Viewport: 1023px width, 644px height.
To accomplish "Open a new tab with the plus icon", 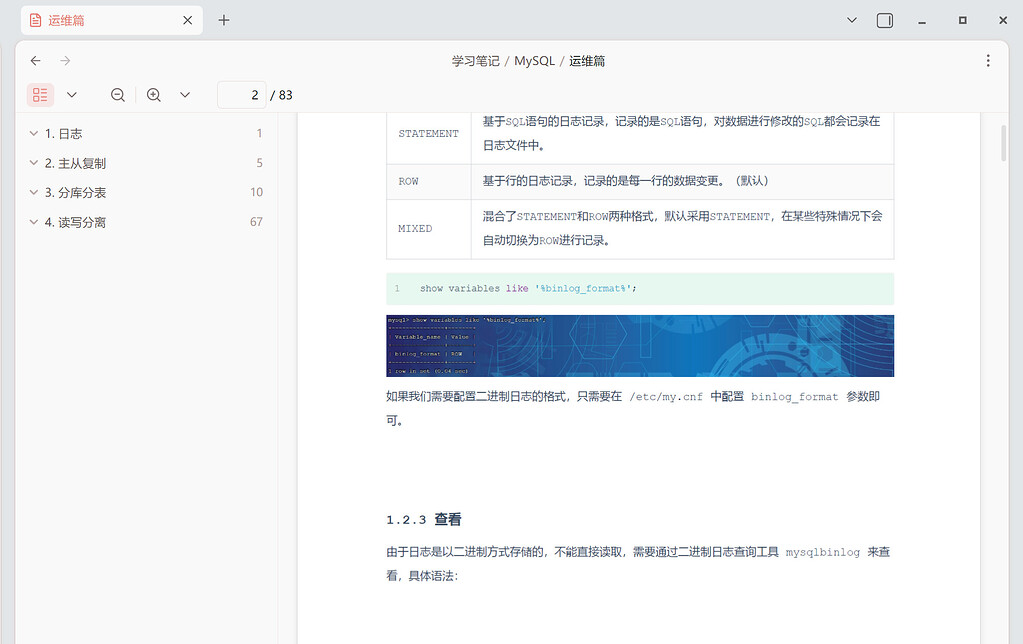I will pos(223,19).
